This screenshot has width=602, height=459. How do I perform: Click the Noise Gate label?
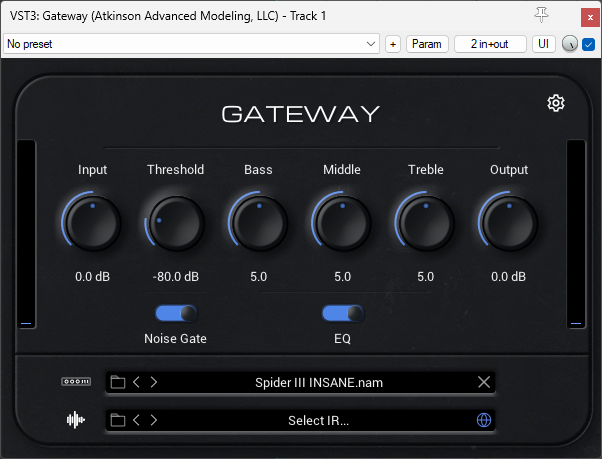coord(175,338)
